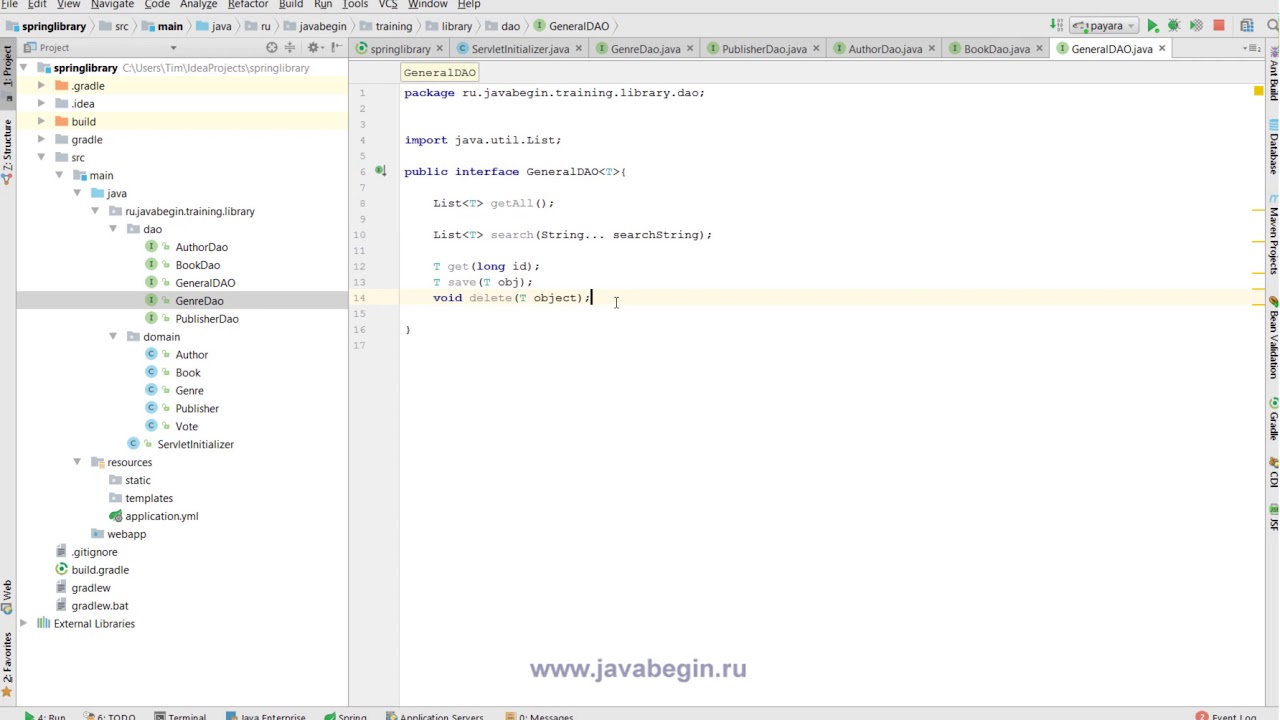Switch to the GenreDao.java tab

point(645,49)
